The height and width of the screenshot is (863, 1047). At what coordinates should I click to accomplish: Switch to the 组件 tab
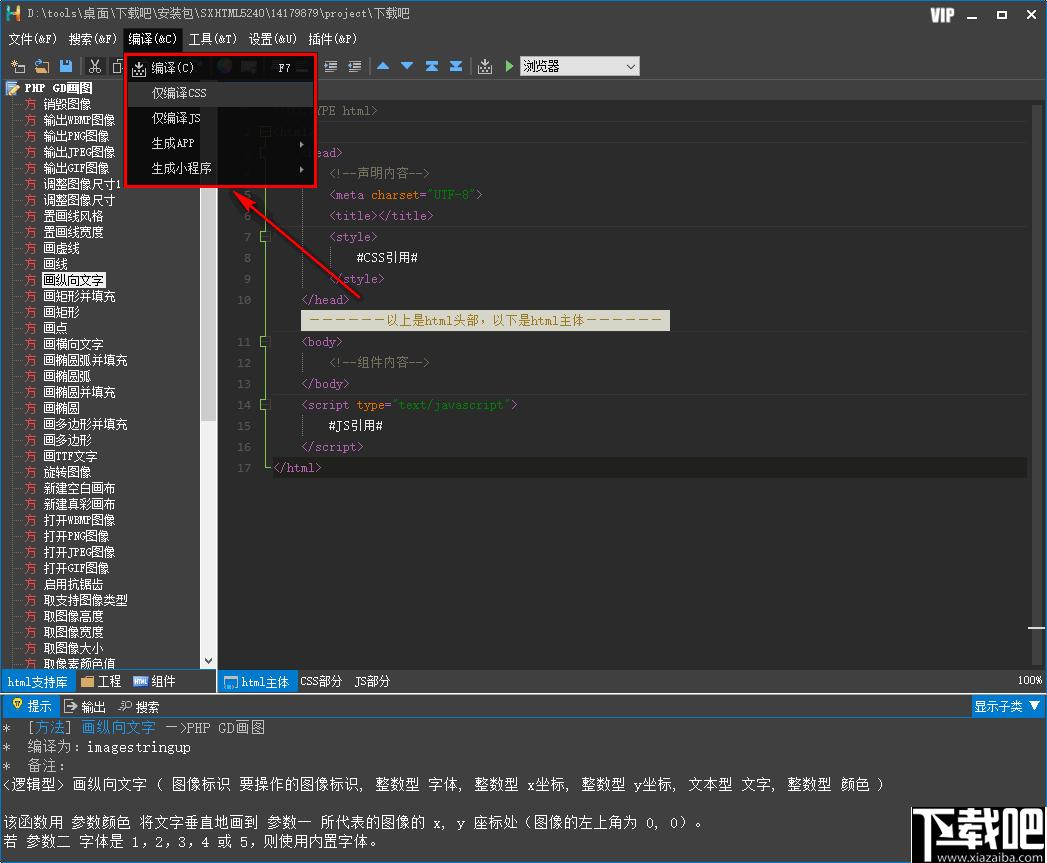(154, 682)
